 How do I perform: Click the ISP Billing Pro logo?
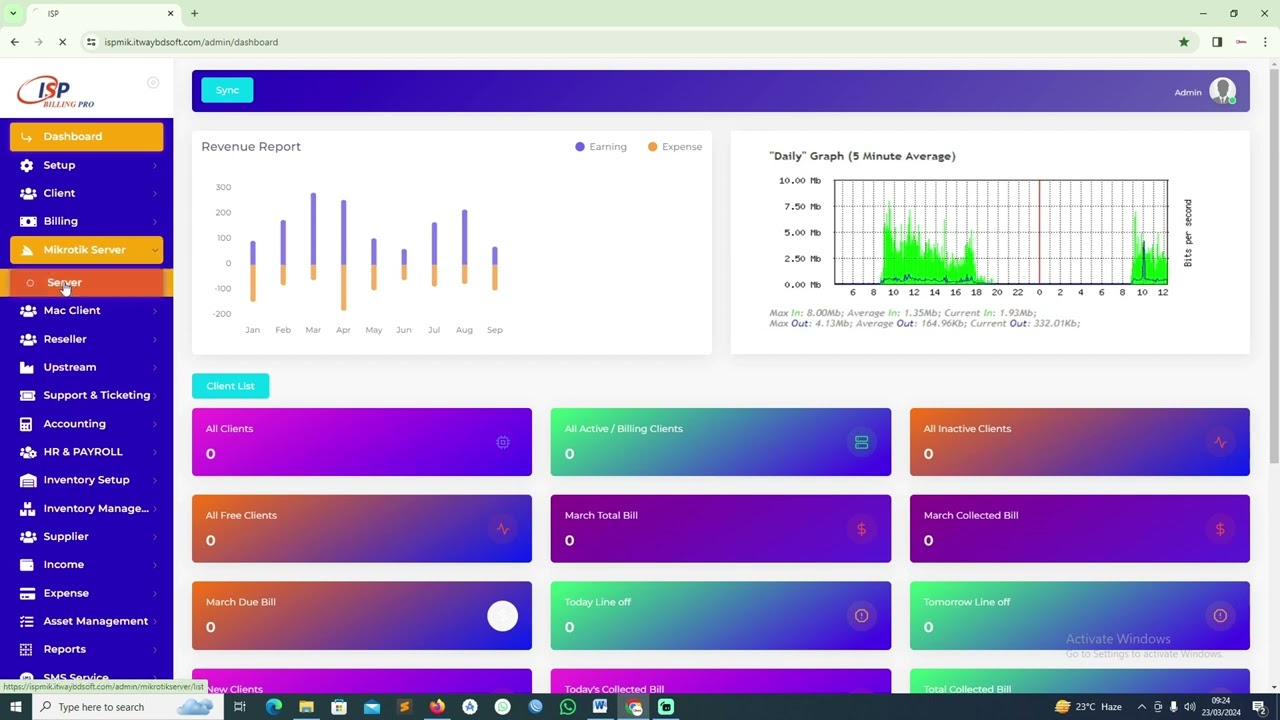pos(56,92)
